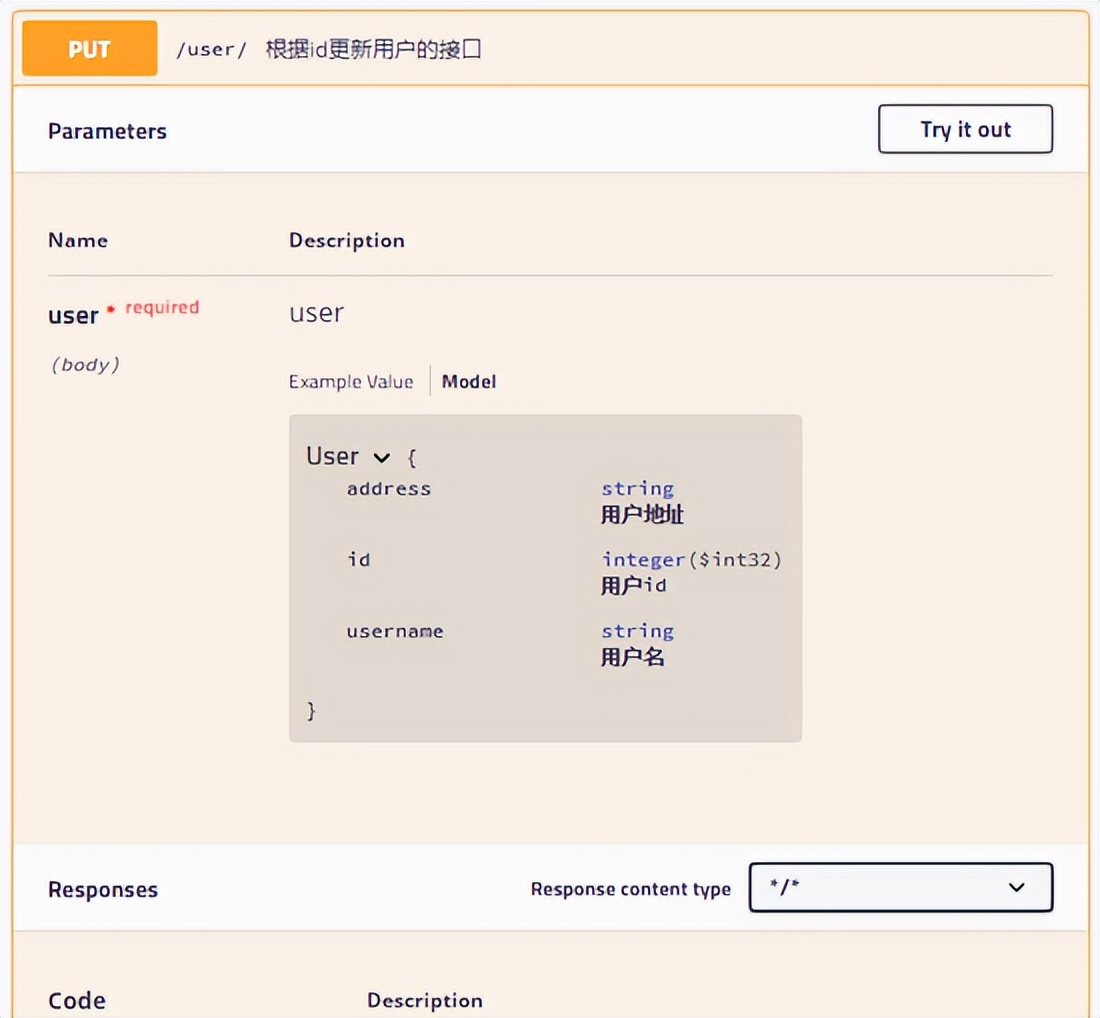Click the chevron icon in the content type selector
The image size is (1100, 1018).
click(x=1017, y=888)
